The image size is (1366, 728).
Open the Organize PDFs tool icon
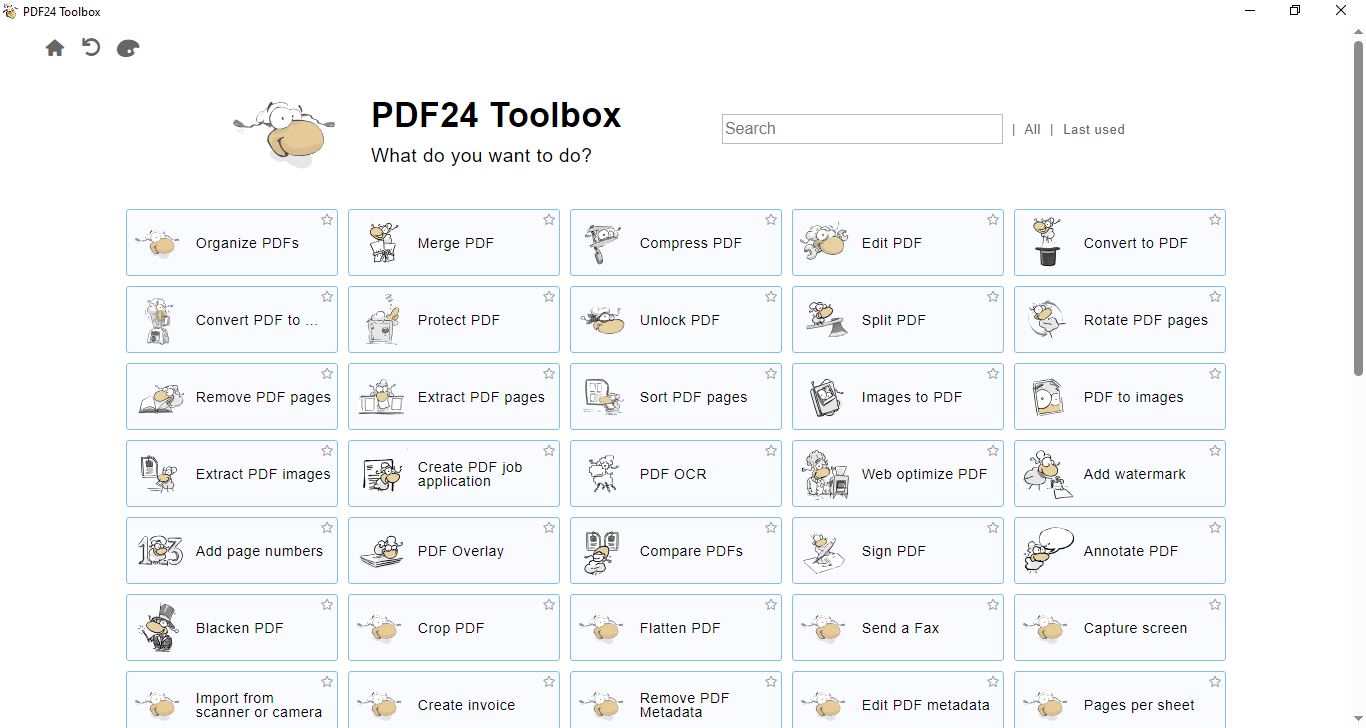[x=158, y=243]
